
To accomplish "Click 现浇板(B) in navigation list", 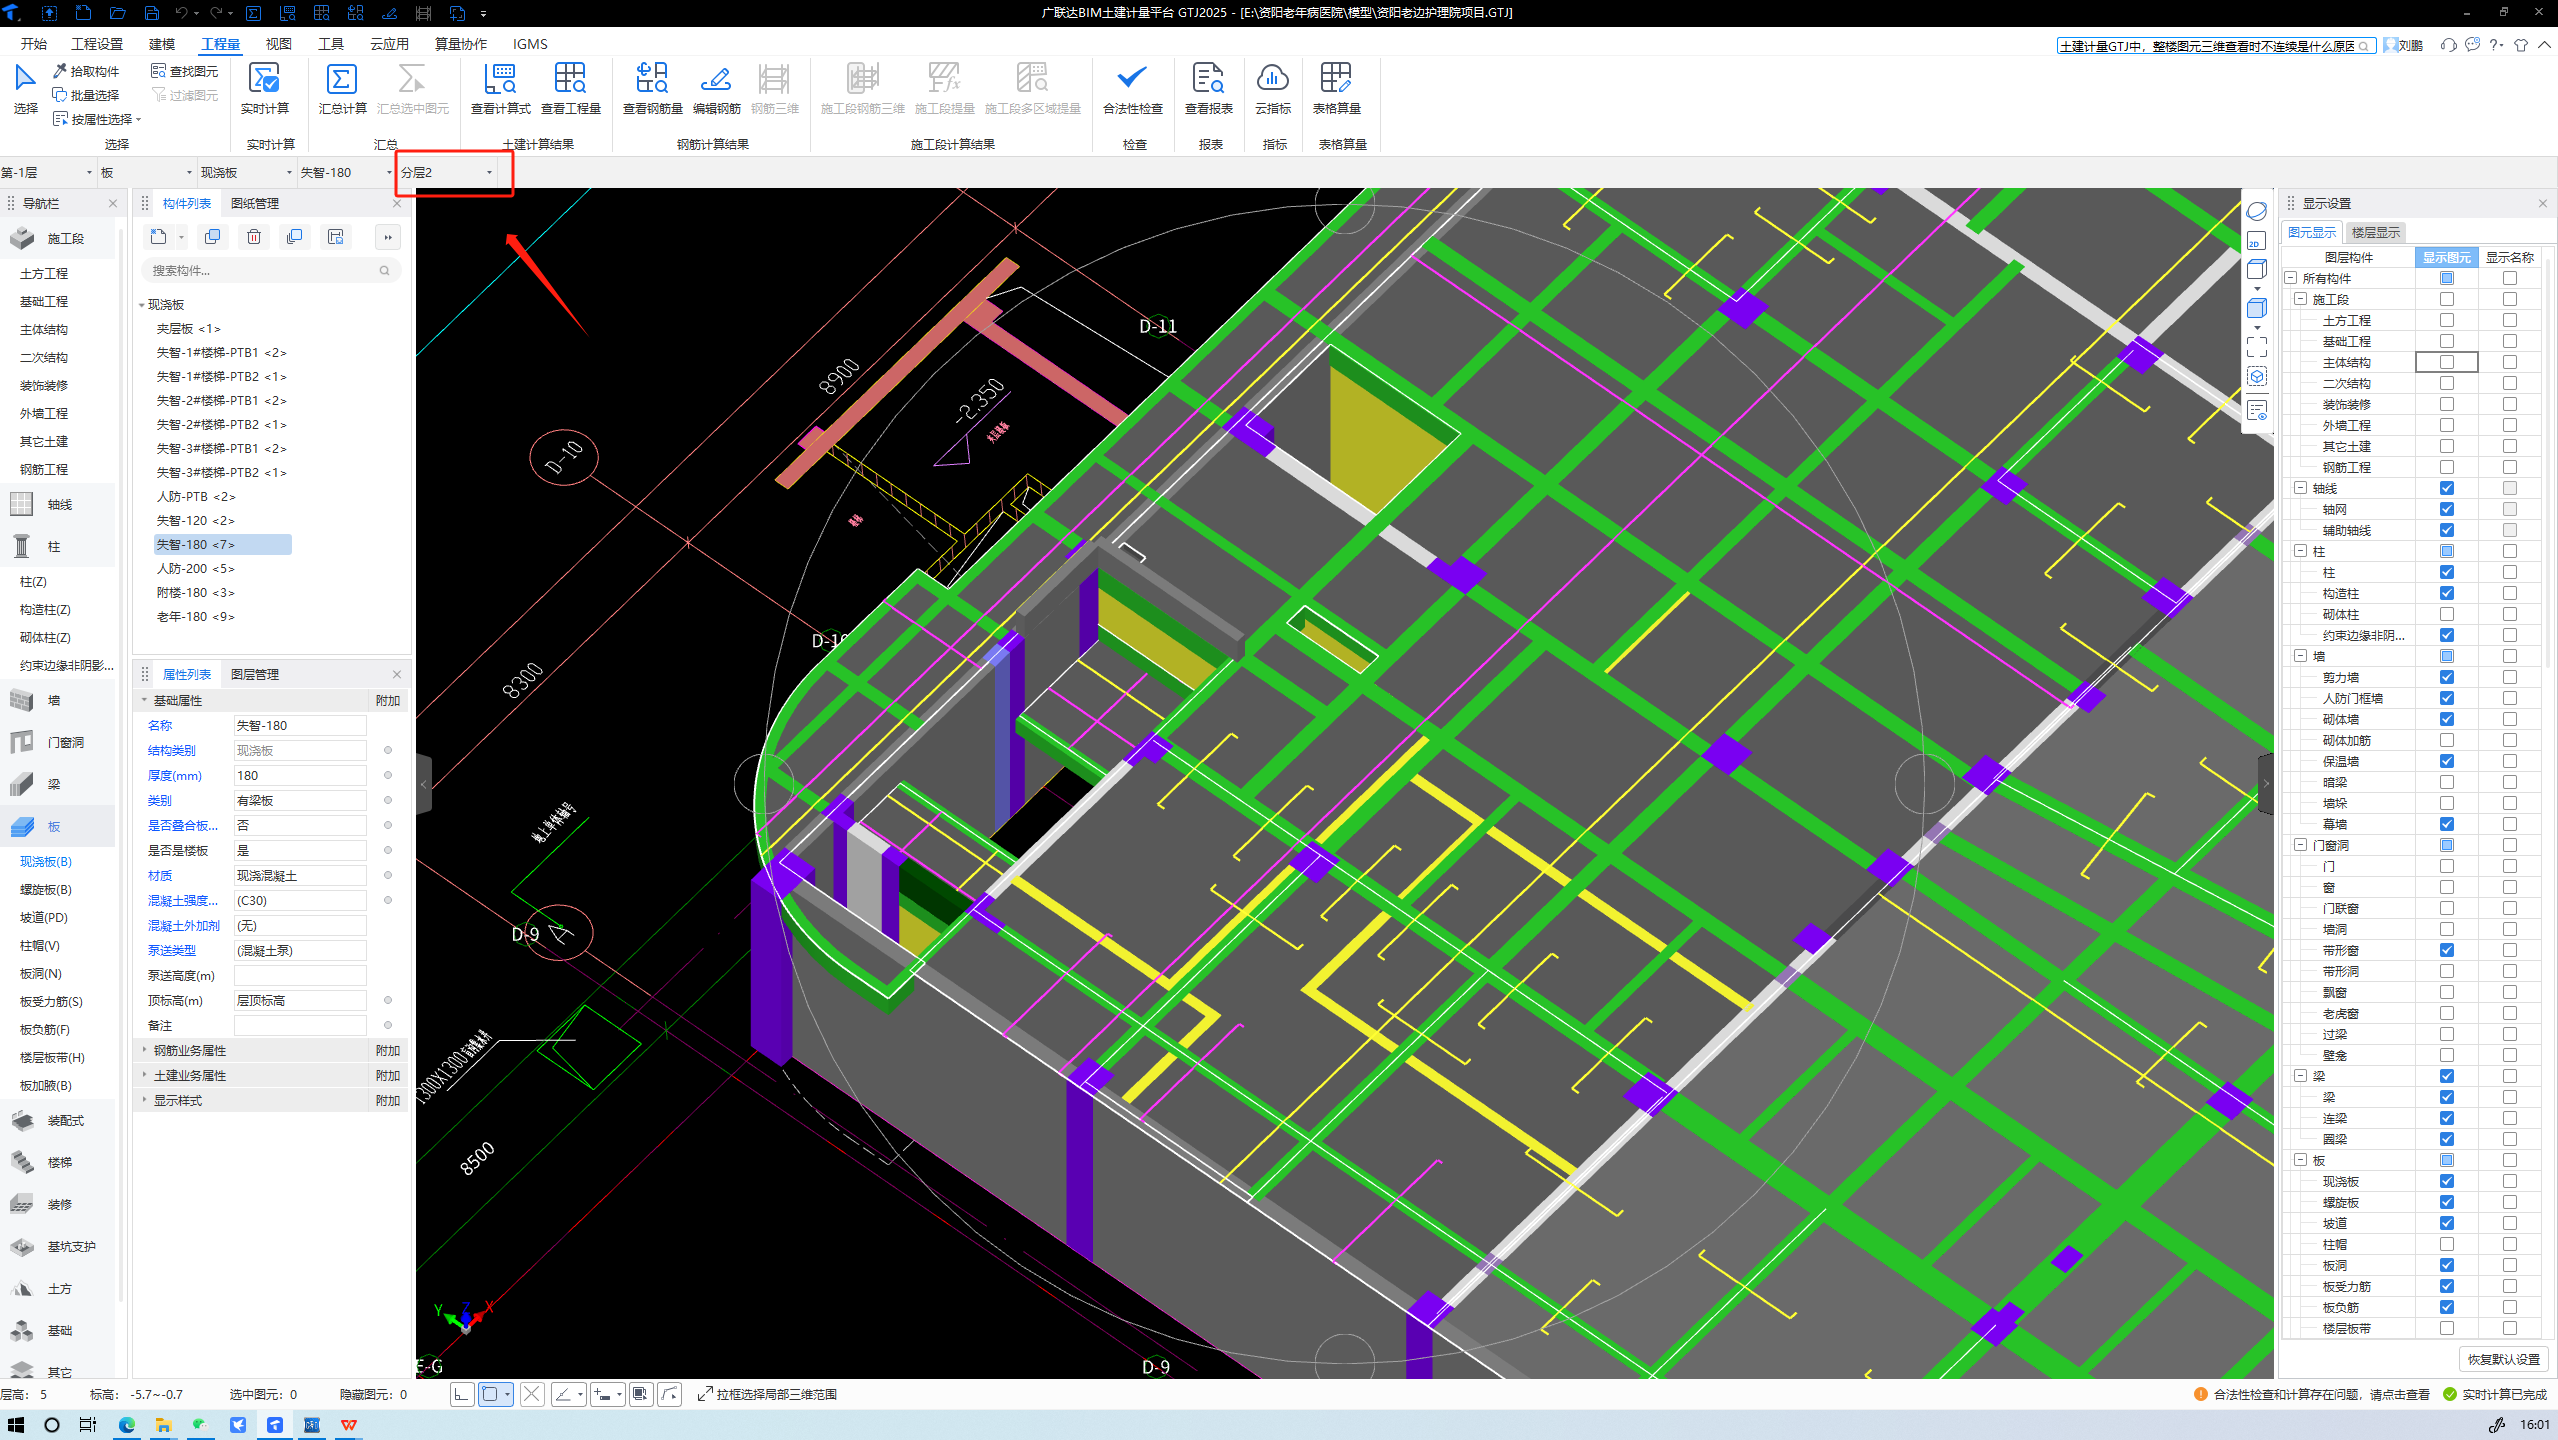I will tap(46, 861).
